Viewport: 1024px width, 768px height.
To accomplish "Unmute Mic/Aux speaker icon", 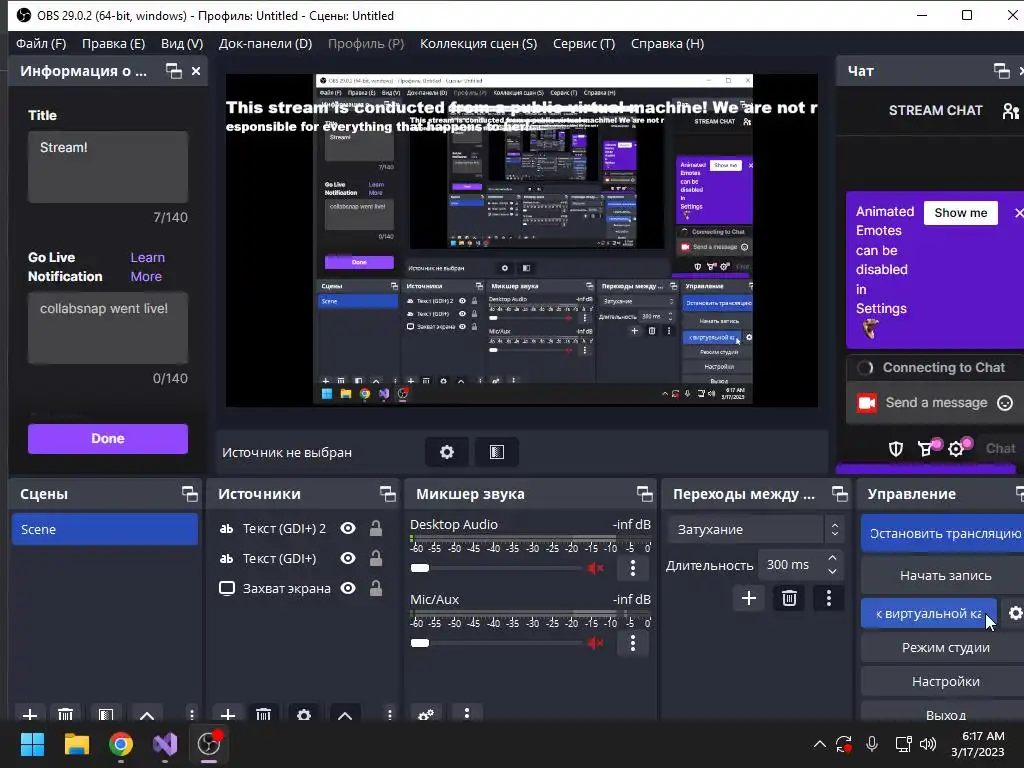I will [595, 643].
